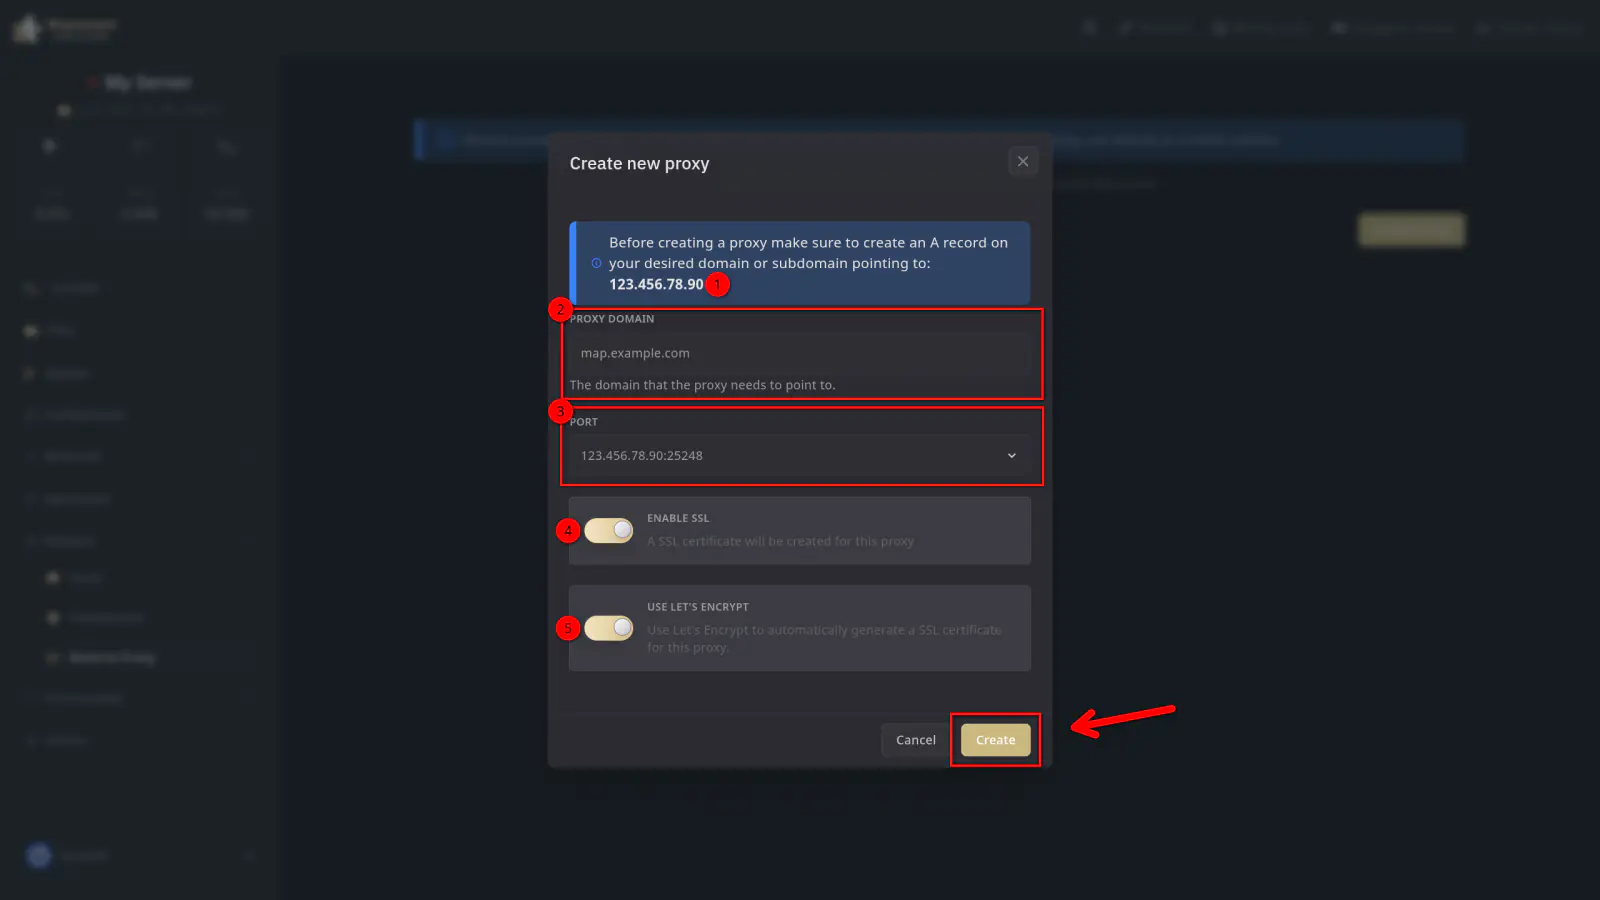
Task: Toggle the Use Let's Encrypt switch
Action: pyautogui.click(x=609, y=628)
